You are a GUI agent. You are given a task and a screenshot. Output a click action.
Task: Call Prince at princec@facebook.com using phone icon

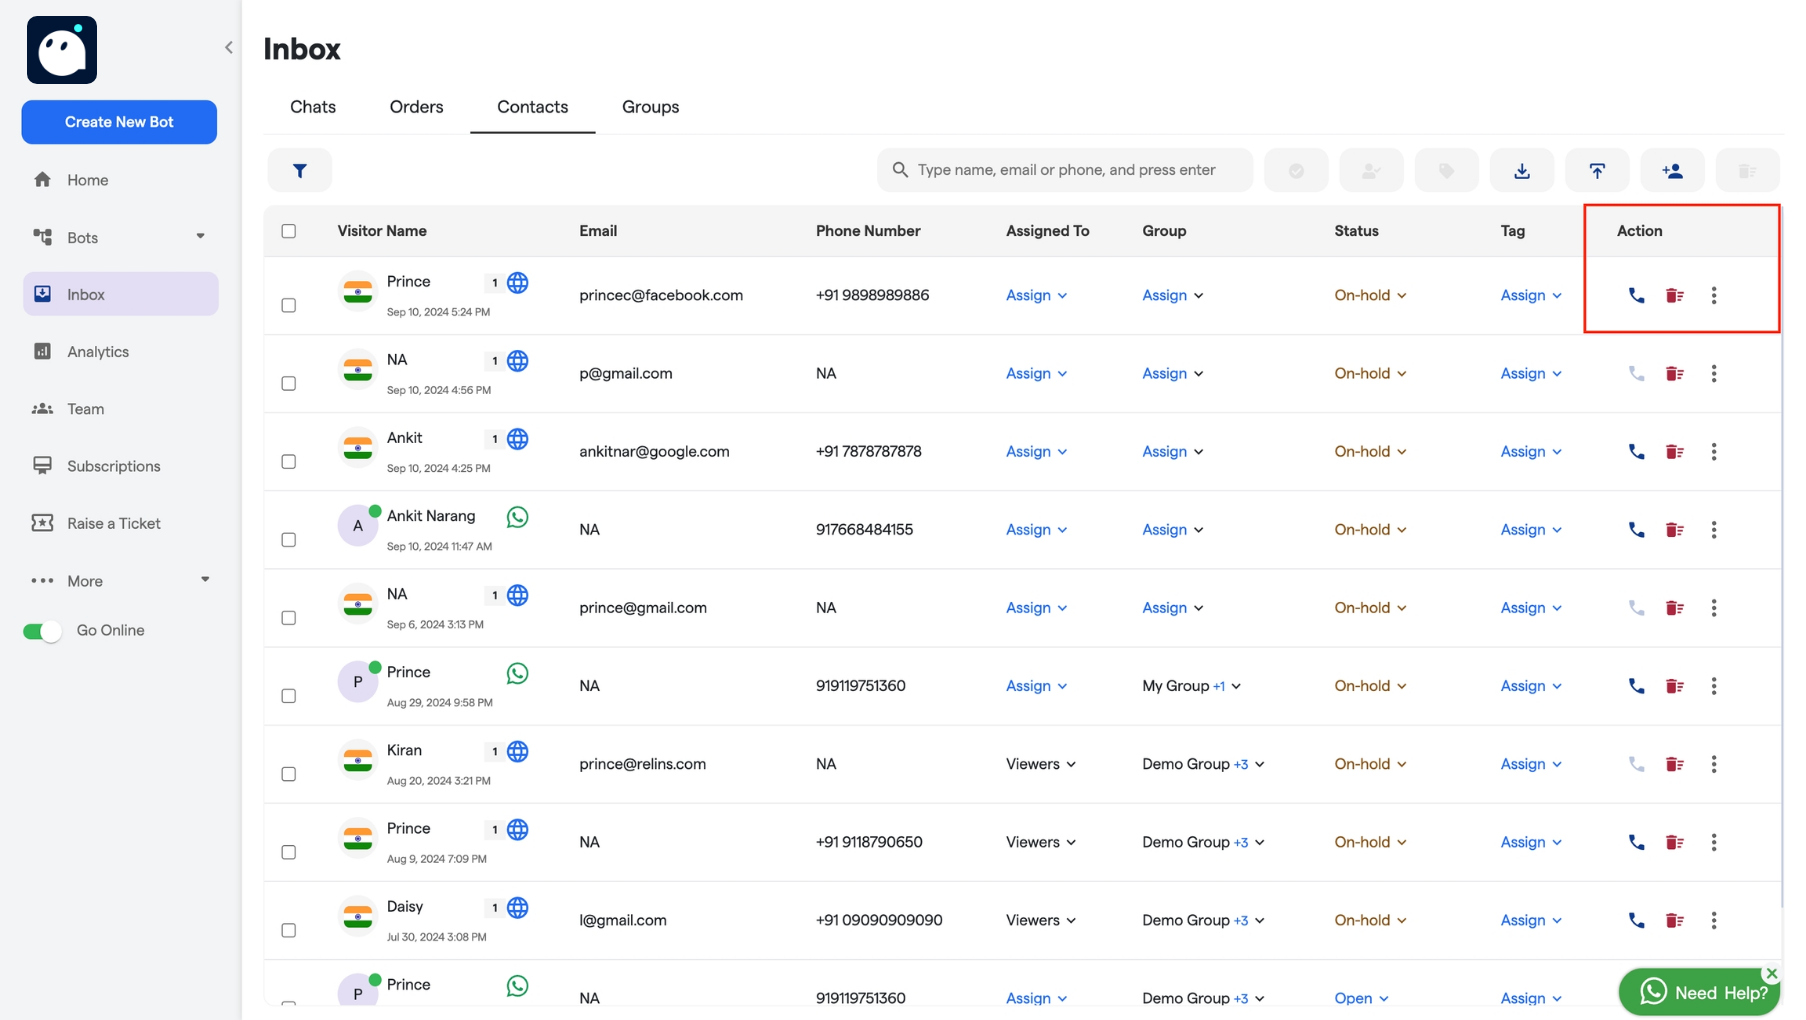point(1637,295)
